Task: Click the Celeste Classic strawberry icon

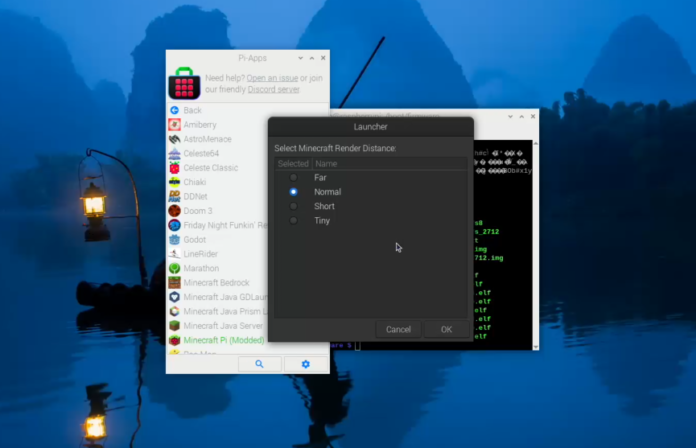Action: [x=174, y=168]
